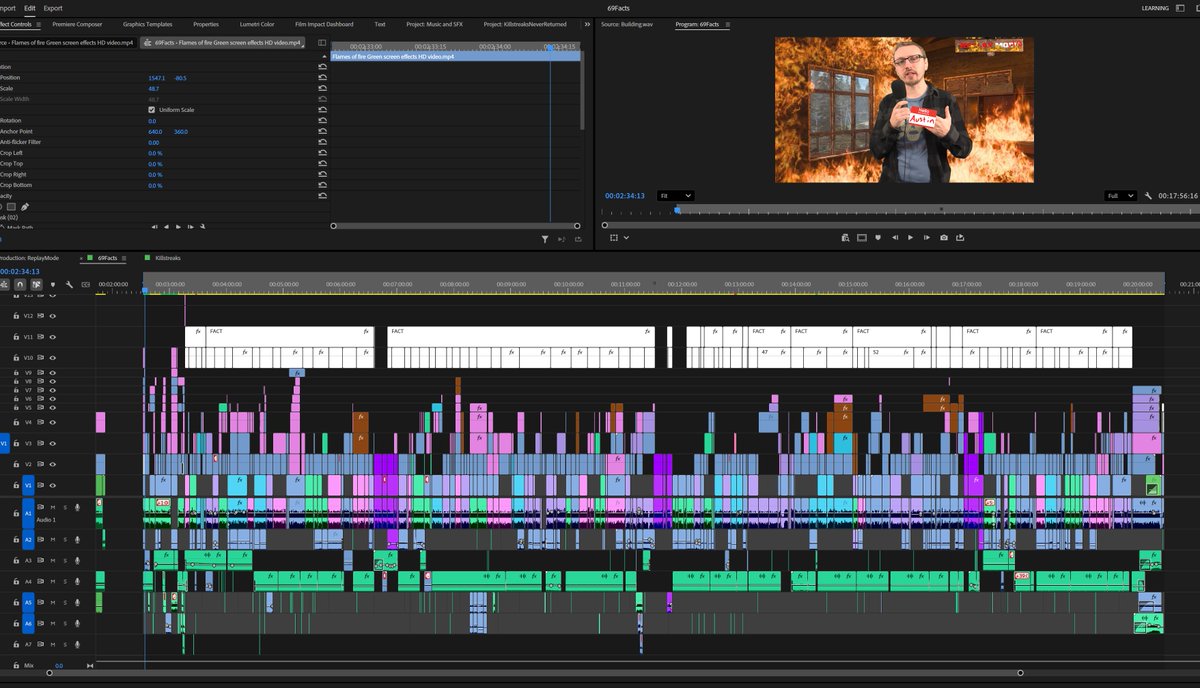
Task: Open Timeline Display Settings wrench
Action: coord(69,284)
